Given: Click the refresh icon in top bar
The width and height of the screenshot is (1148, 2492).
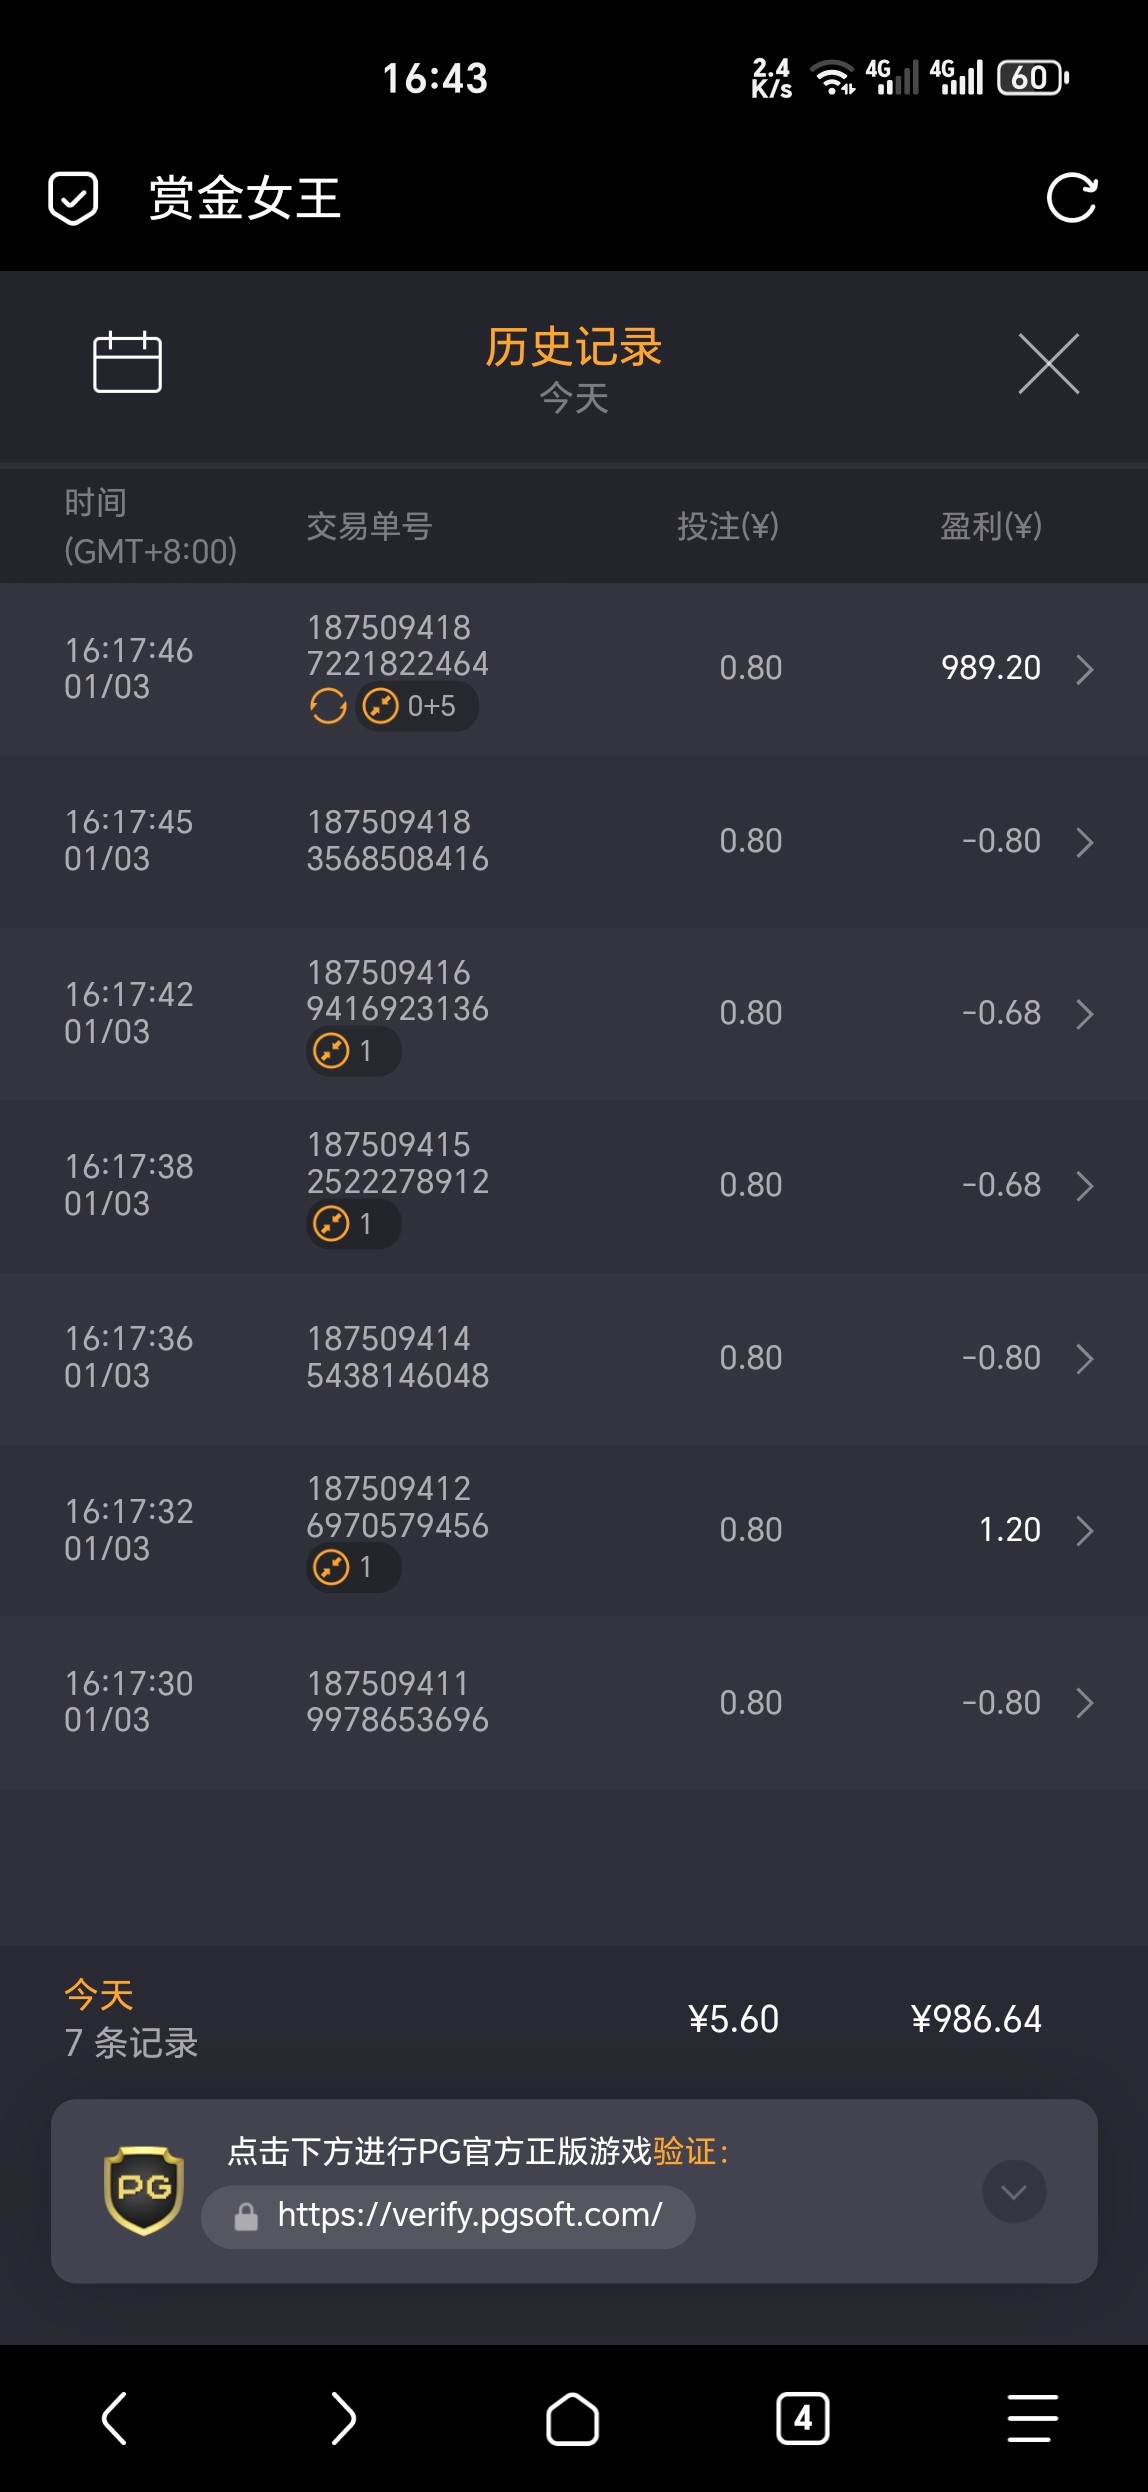Looking at the screenshot, I should click(x=1071, y=197).
